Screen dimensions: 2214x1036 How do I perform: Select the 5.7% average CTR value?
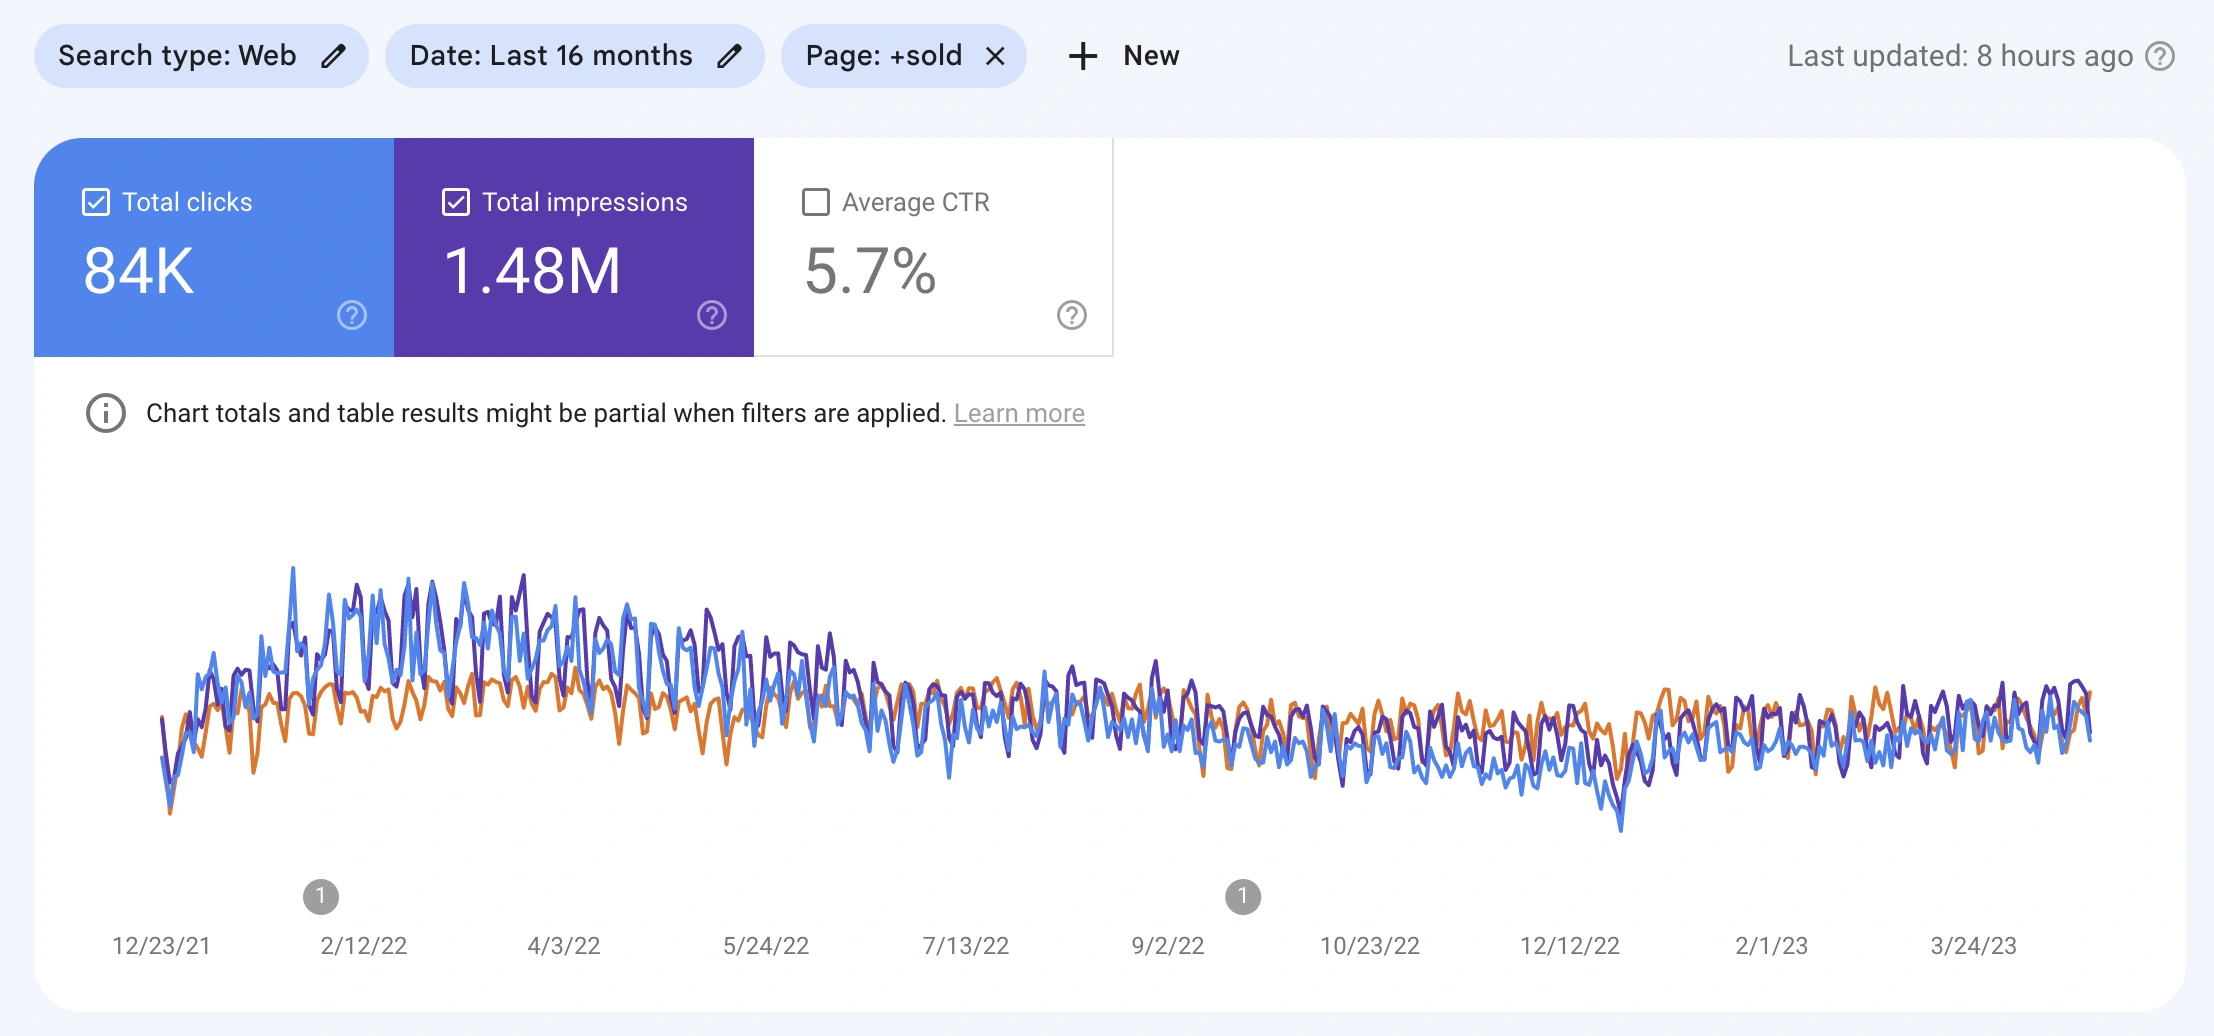coord(870,271)
